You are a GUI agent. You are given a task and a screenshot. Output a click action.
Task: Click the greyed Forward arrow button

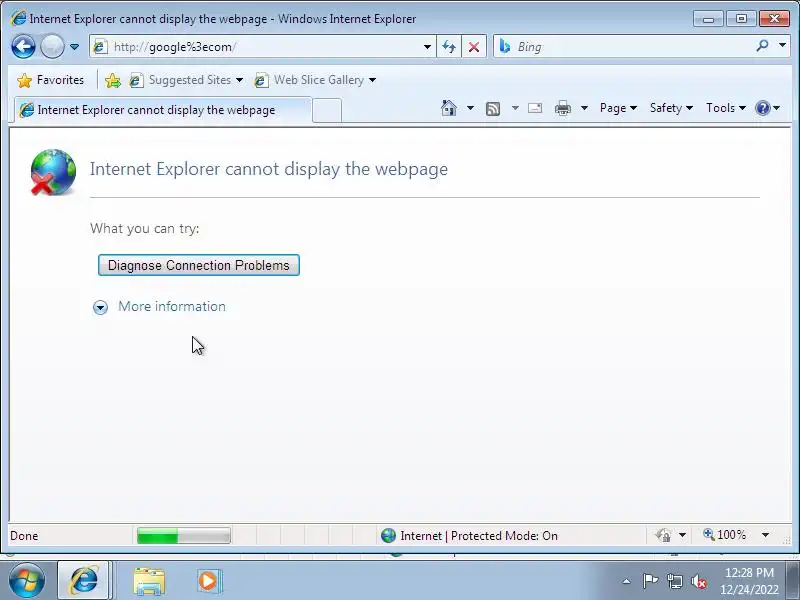tap(52, 47)
